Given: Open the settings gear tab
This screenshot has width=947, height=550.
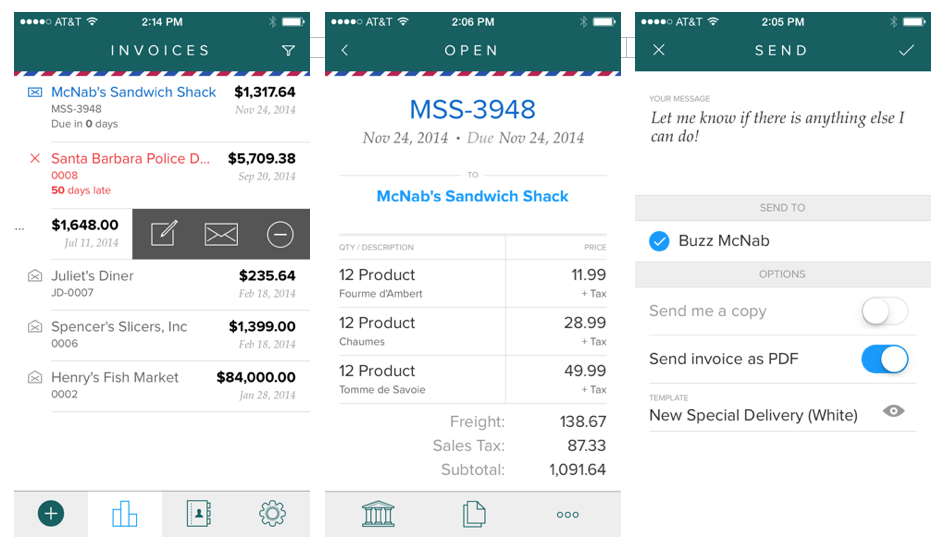Looking at the screenshot, I should (x=272, y=514).
